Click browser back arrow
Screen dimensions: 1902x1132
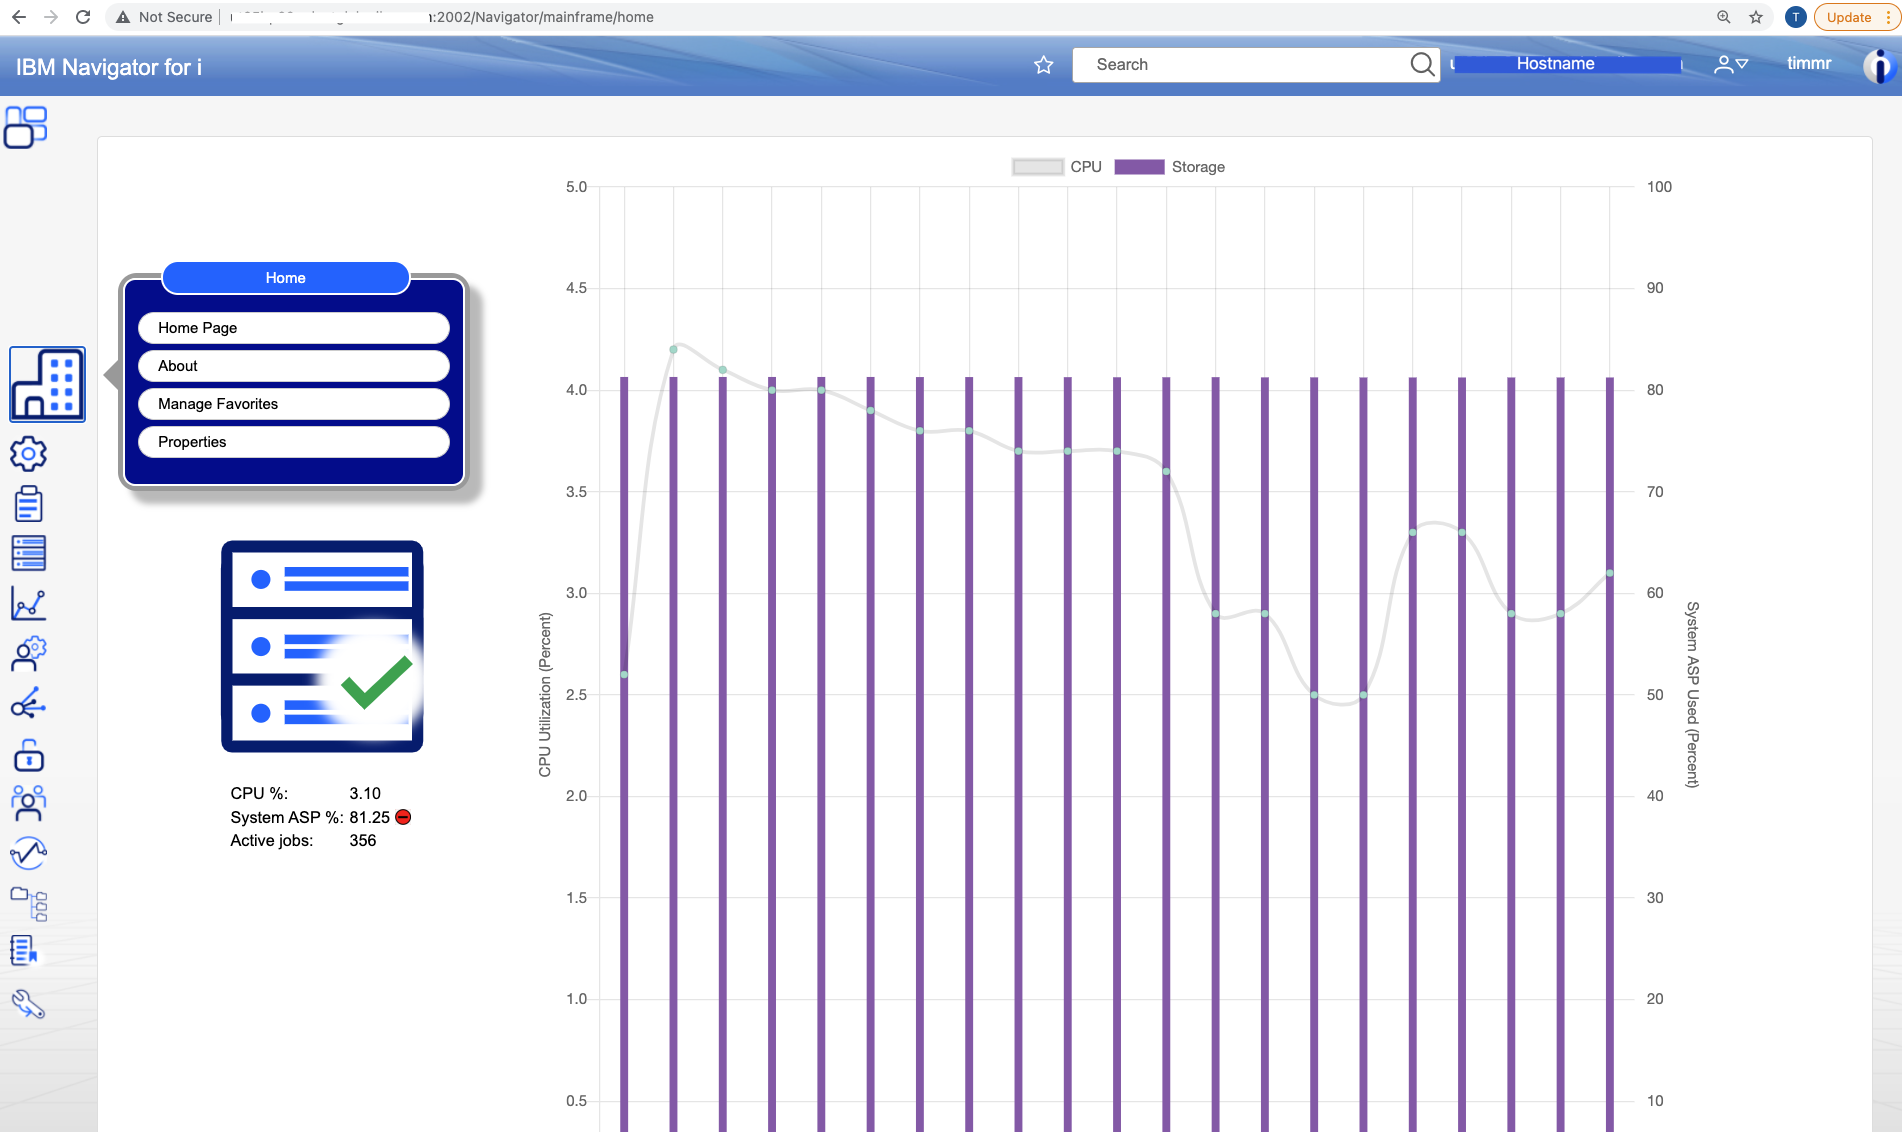19,17
